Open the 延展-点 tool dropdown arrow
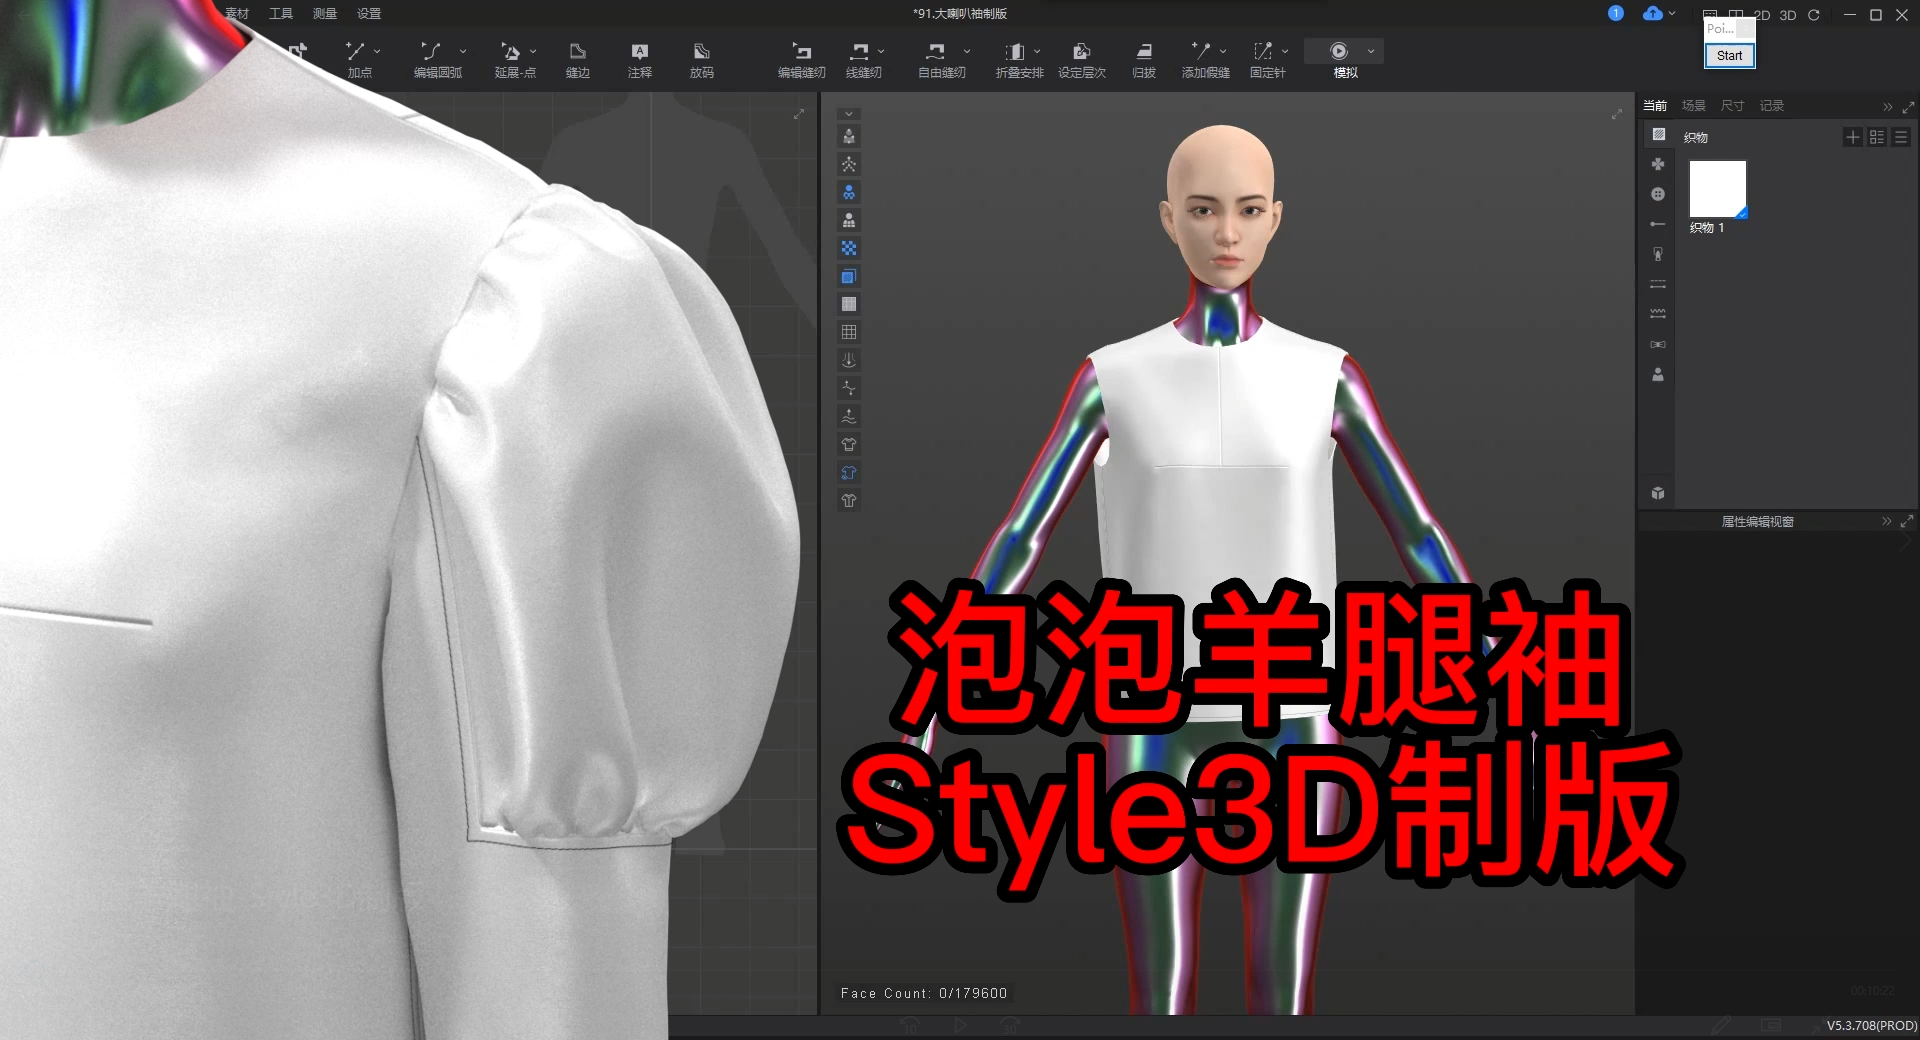This screenshot has width=1920, height=1040. coord(533,51)
